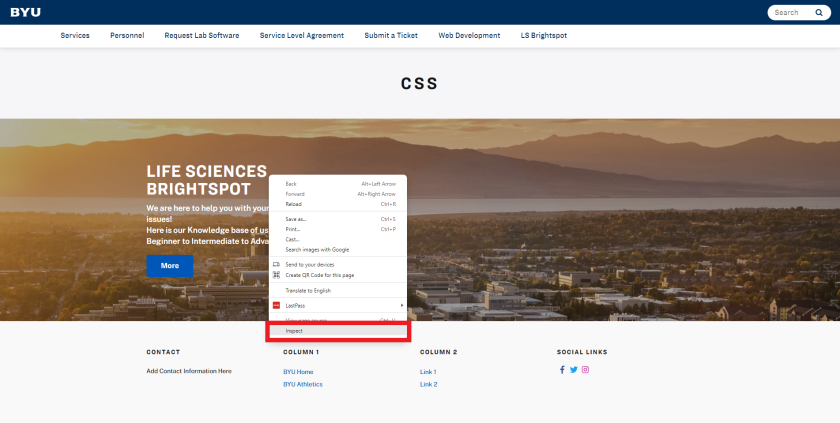Open the Services navigation item
The height and width of the screenshot is (423, 840).
[75, 35]
